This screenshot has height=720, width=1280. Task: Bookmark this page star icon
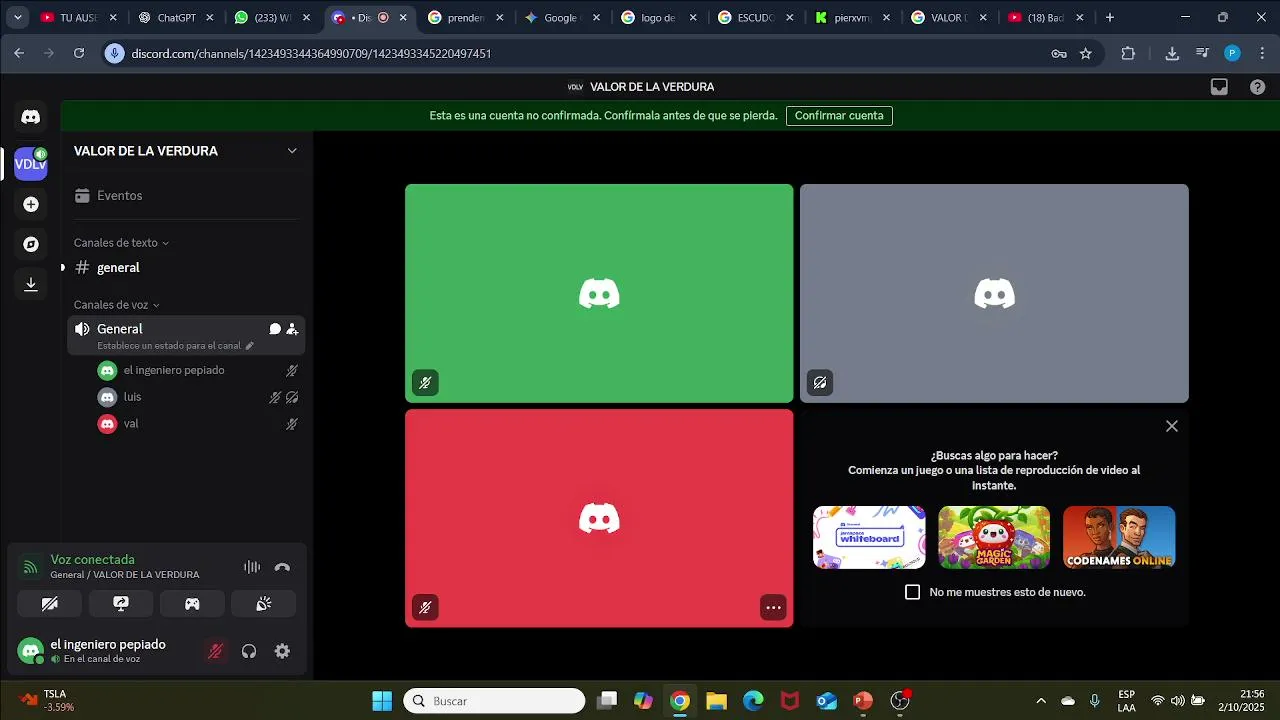click(x=1086, y=54)
